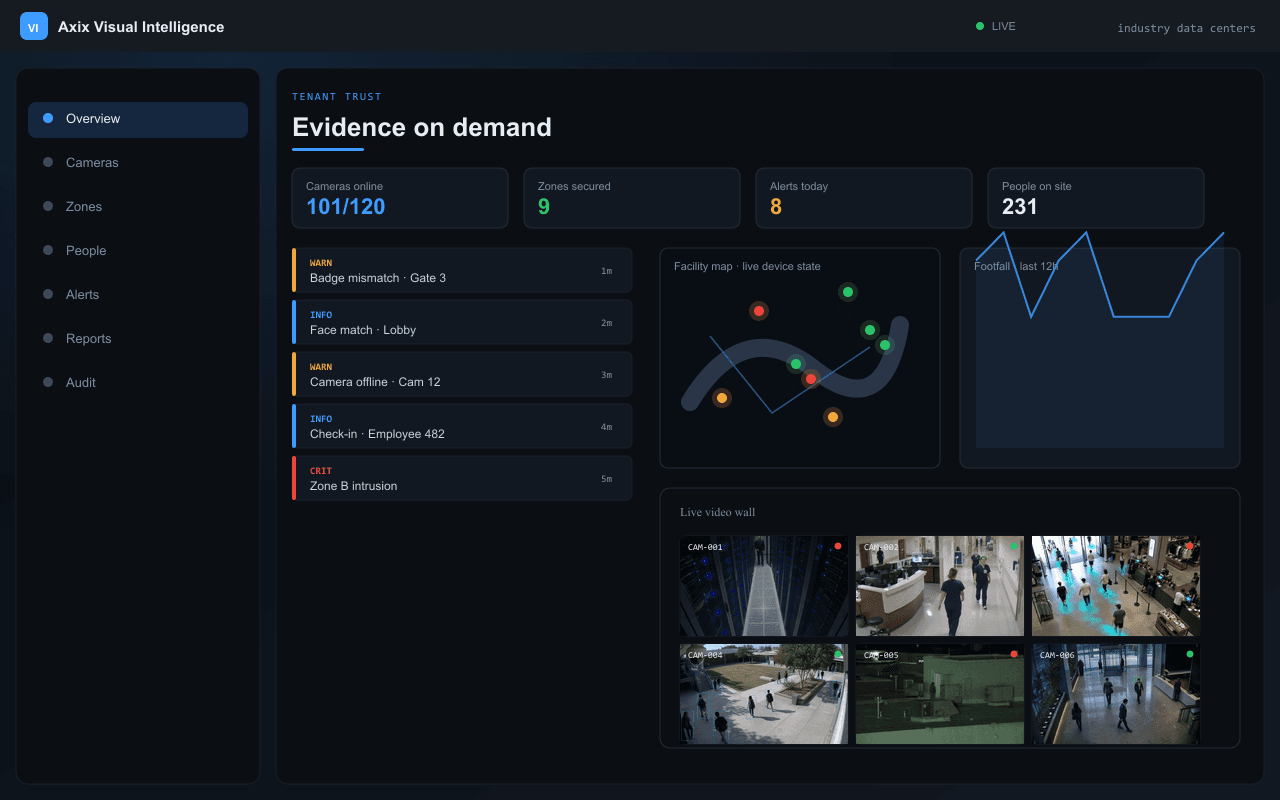This screenshot has height=800, width=1280.
Task: Open the CAM-001 server aisle feed
Action: click(764, 586)
